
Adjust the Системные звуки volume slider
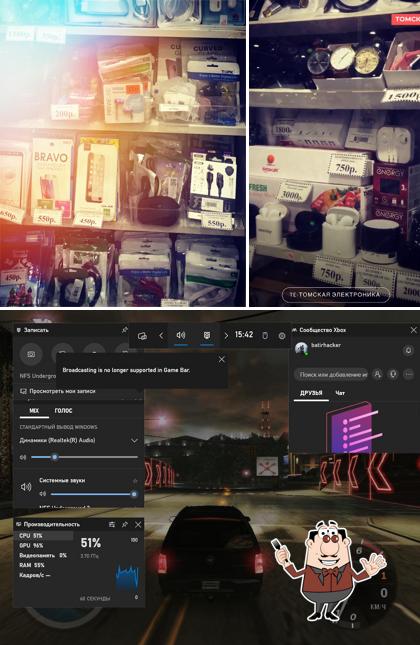pos(94,494)
